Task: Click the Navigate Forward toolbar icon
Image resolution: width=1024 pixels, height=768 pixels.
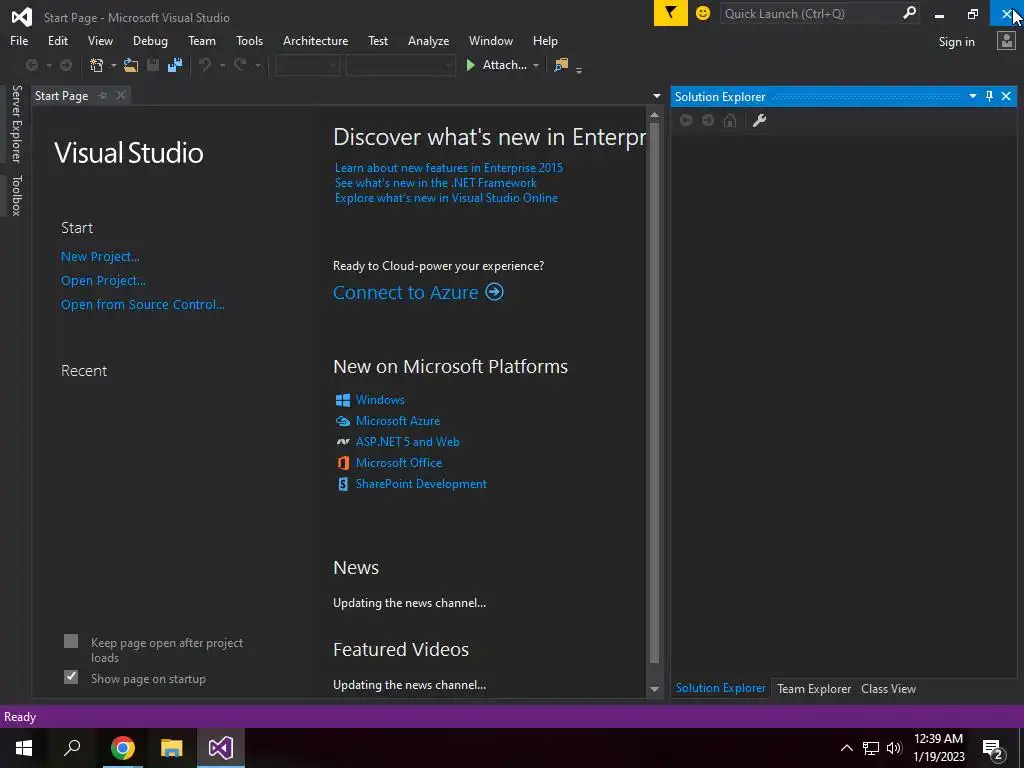Action: (x=65, y=65)
